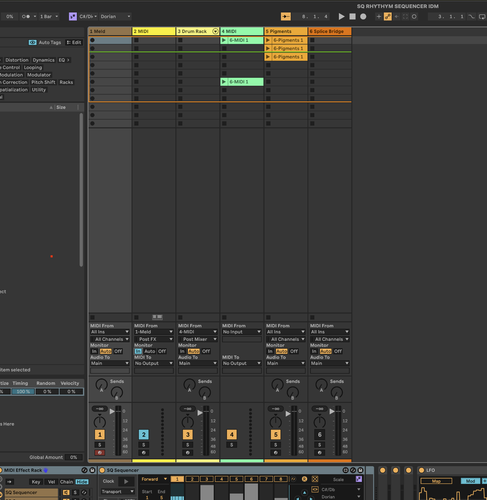Toggle the purple scale mode icon
This screenshot has width=487, height=500.
point(73,16)
